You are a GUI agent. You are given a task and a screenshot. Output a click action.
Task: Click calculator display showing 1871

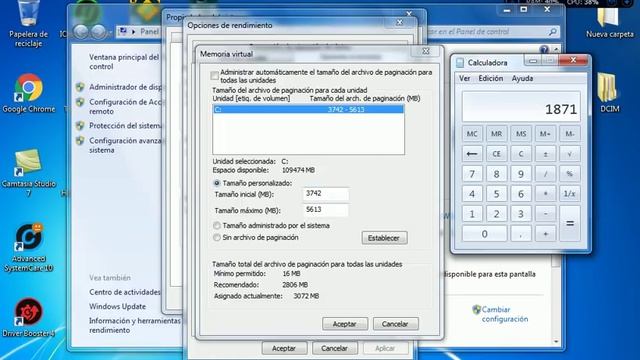pyautogui.click(x=521, y=107)
